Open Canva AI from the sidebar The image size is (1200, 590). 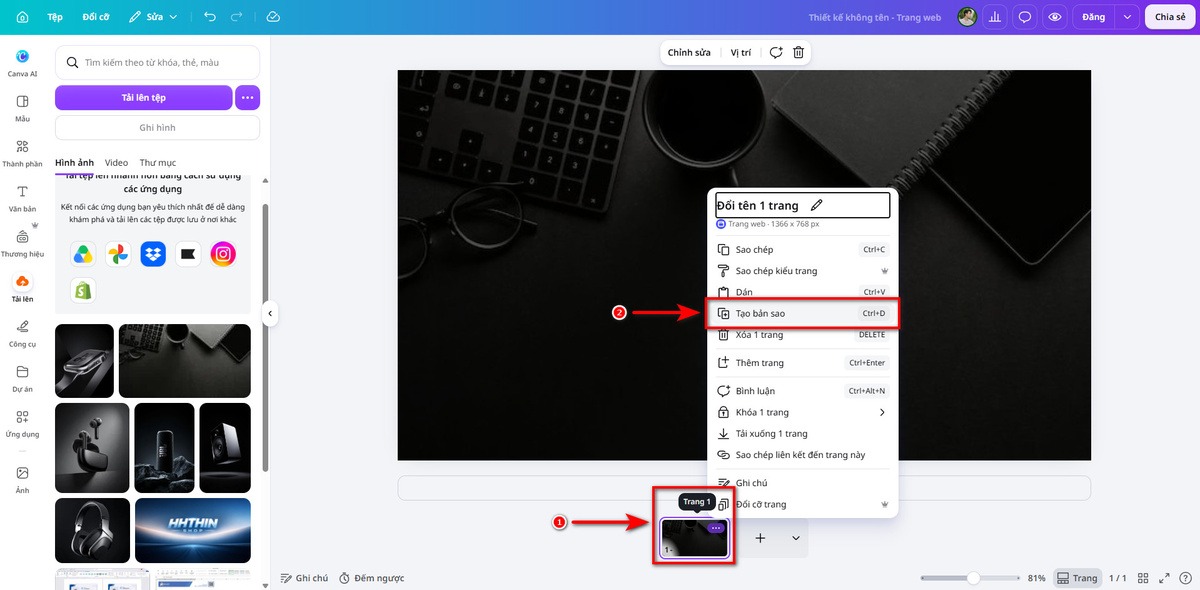click(x=22, y=63)
